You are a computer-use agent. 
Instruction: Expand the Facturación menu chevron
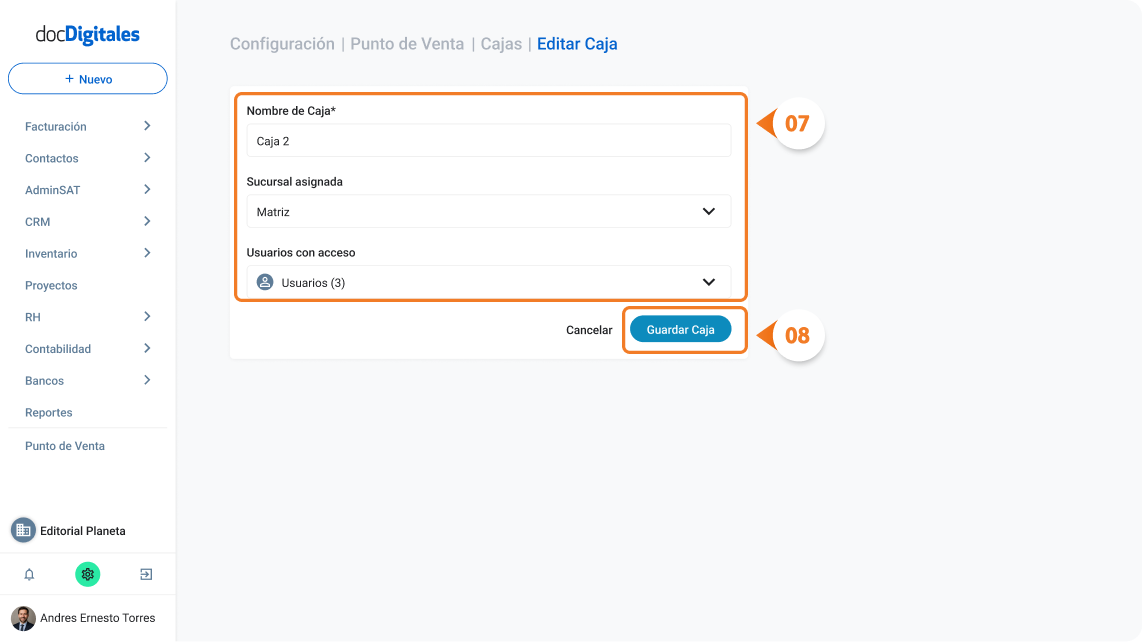point(147,126)
